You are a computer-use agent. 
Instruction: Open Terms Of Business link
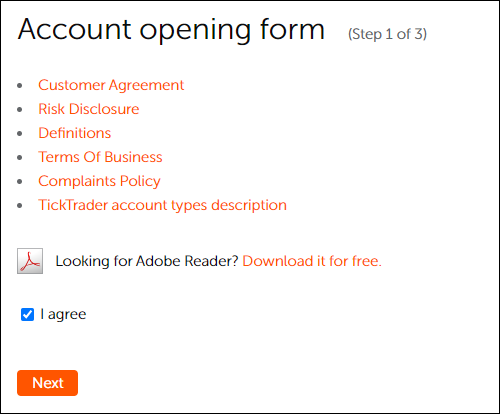click(100, 157)
